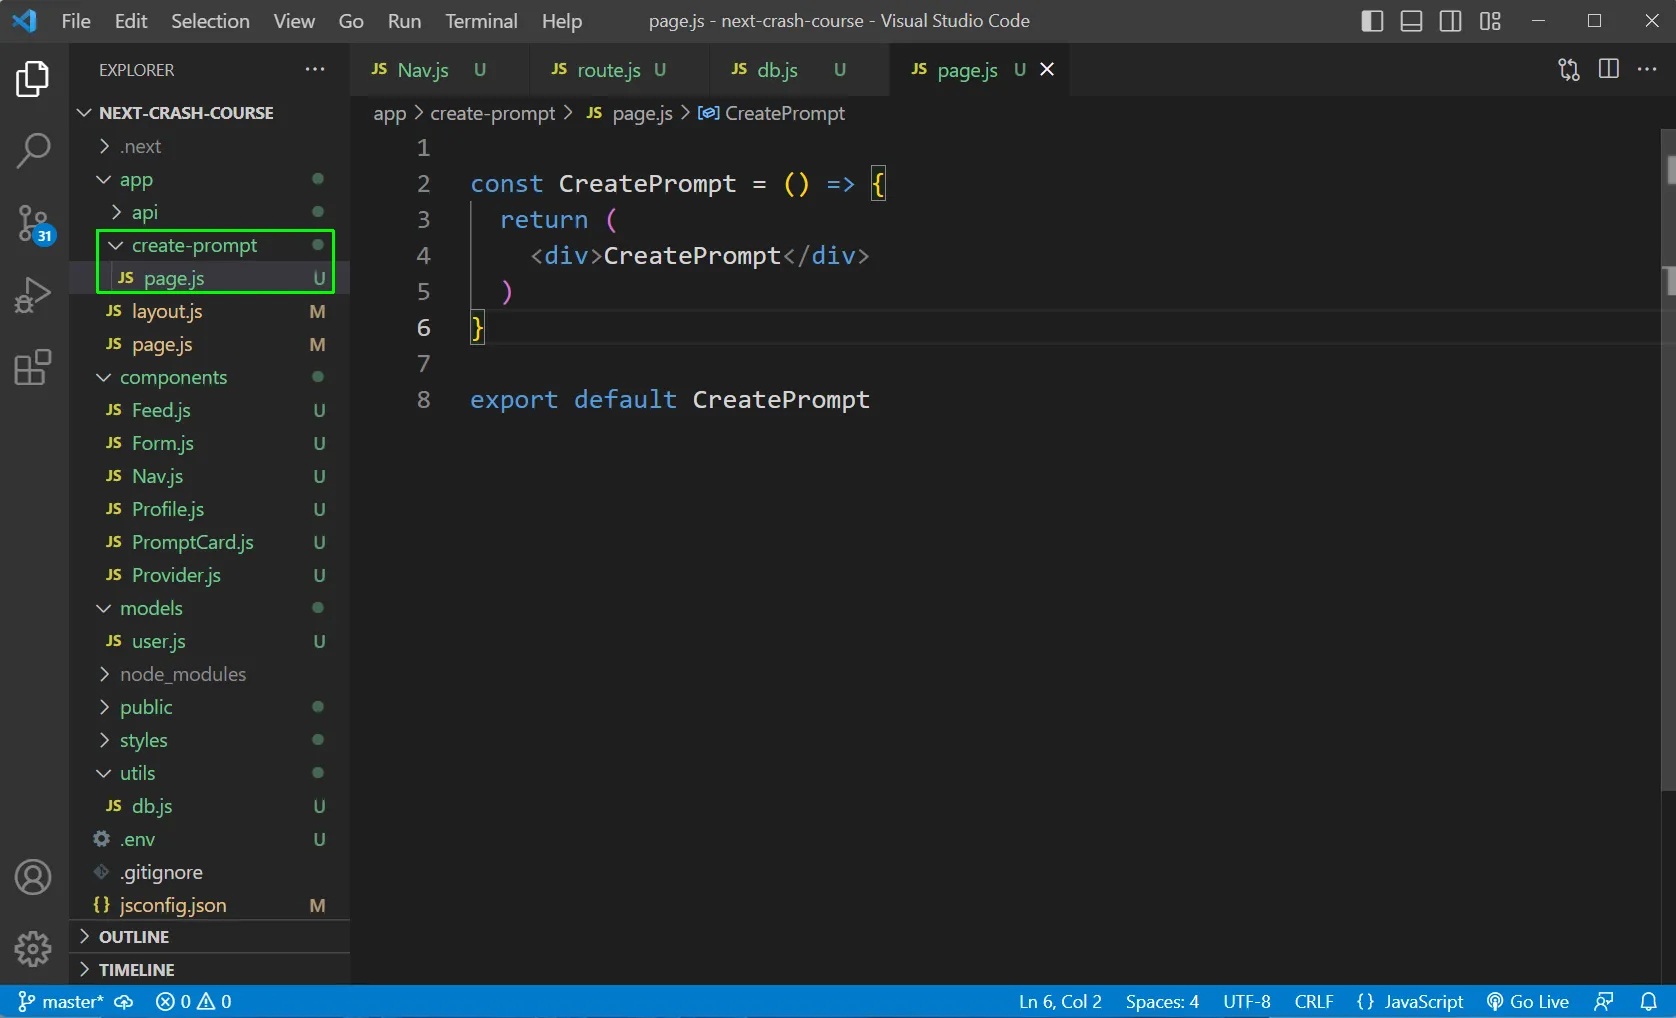Click the CreatePrompt symbol breadcrumb
The image size is (1676, 1018).
click(x=772, y=113)
